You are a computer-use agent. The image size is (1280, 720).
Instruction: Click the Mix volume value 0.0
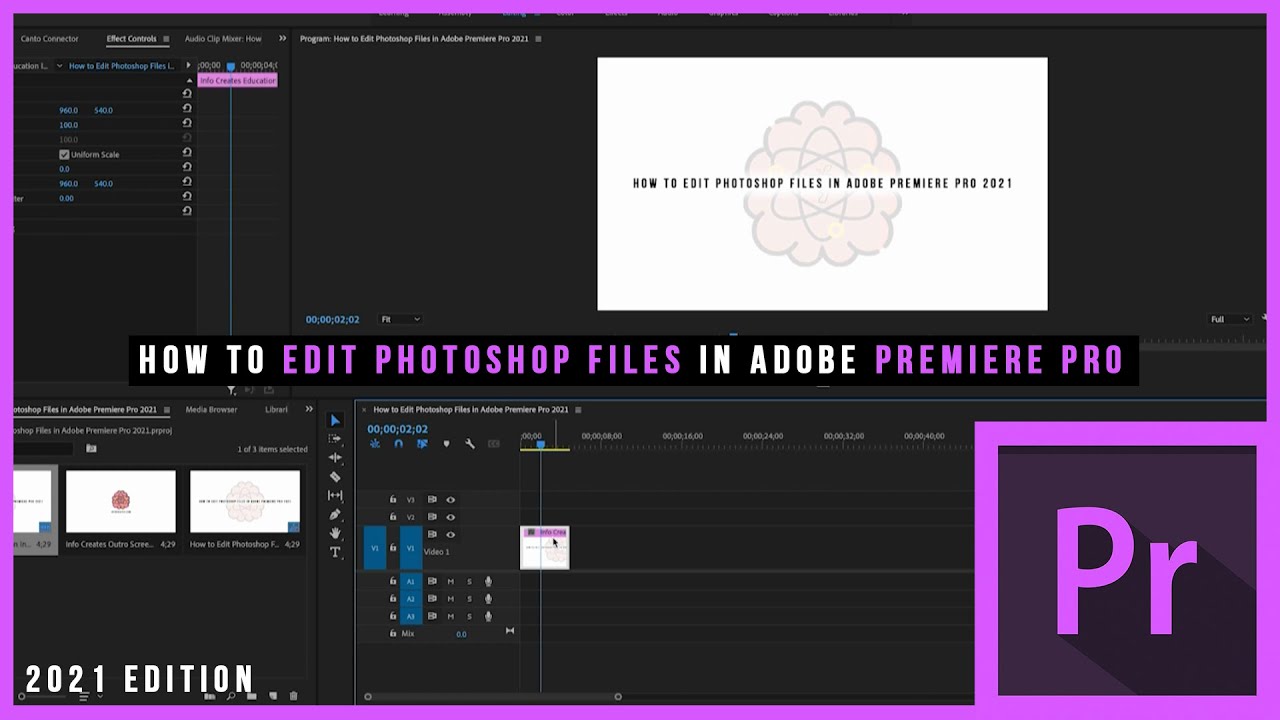pyautogui.click(x=461, y=634)
